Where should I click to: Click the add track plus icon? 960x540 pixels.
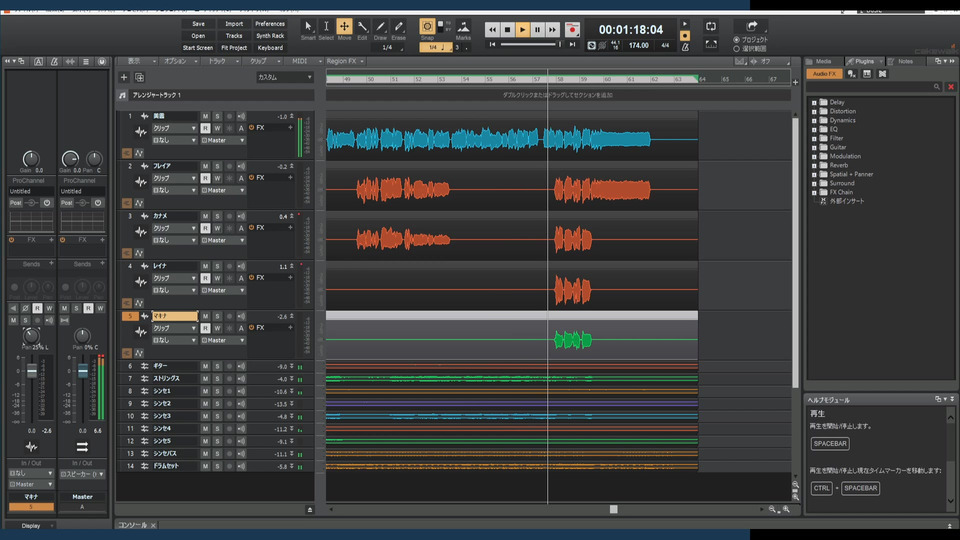pos(124,77)
